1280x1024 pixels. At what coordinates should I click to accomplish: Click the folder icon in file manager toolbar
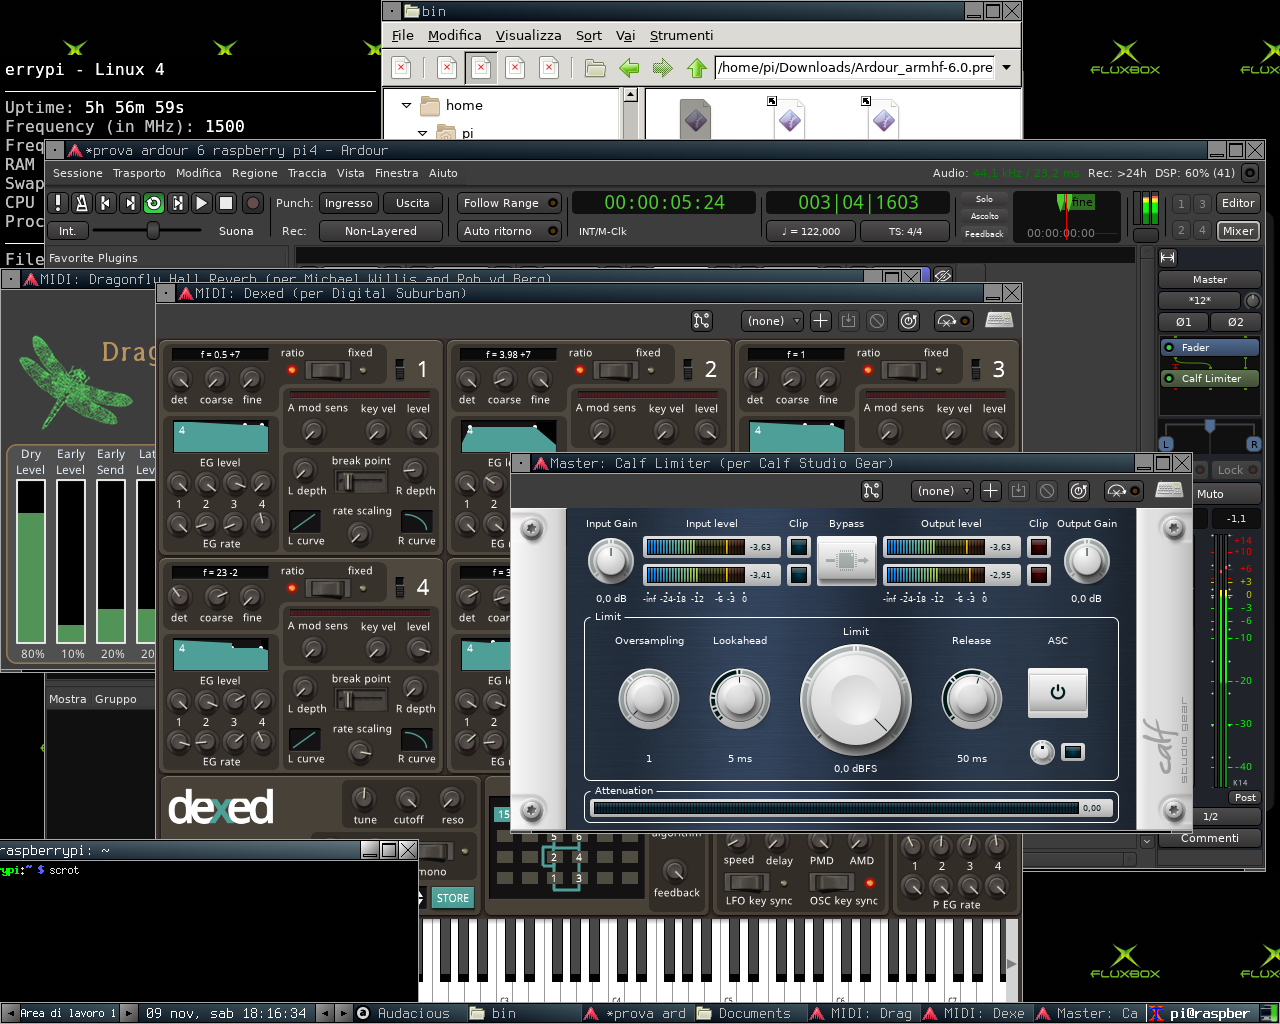click(595, 68)
